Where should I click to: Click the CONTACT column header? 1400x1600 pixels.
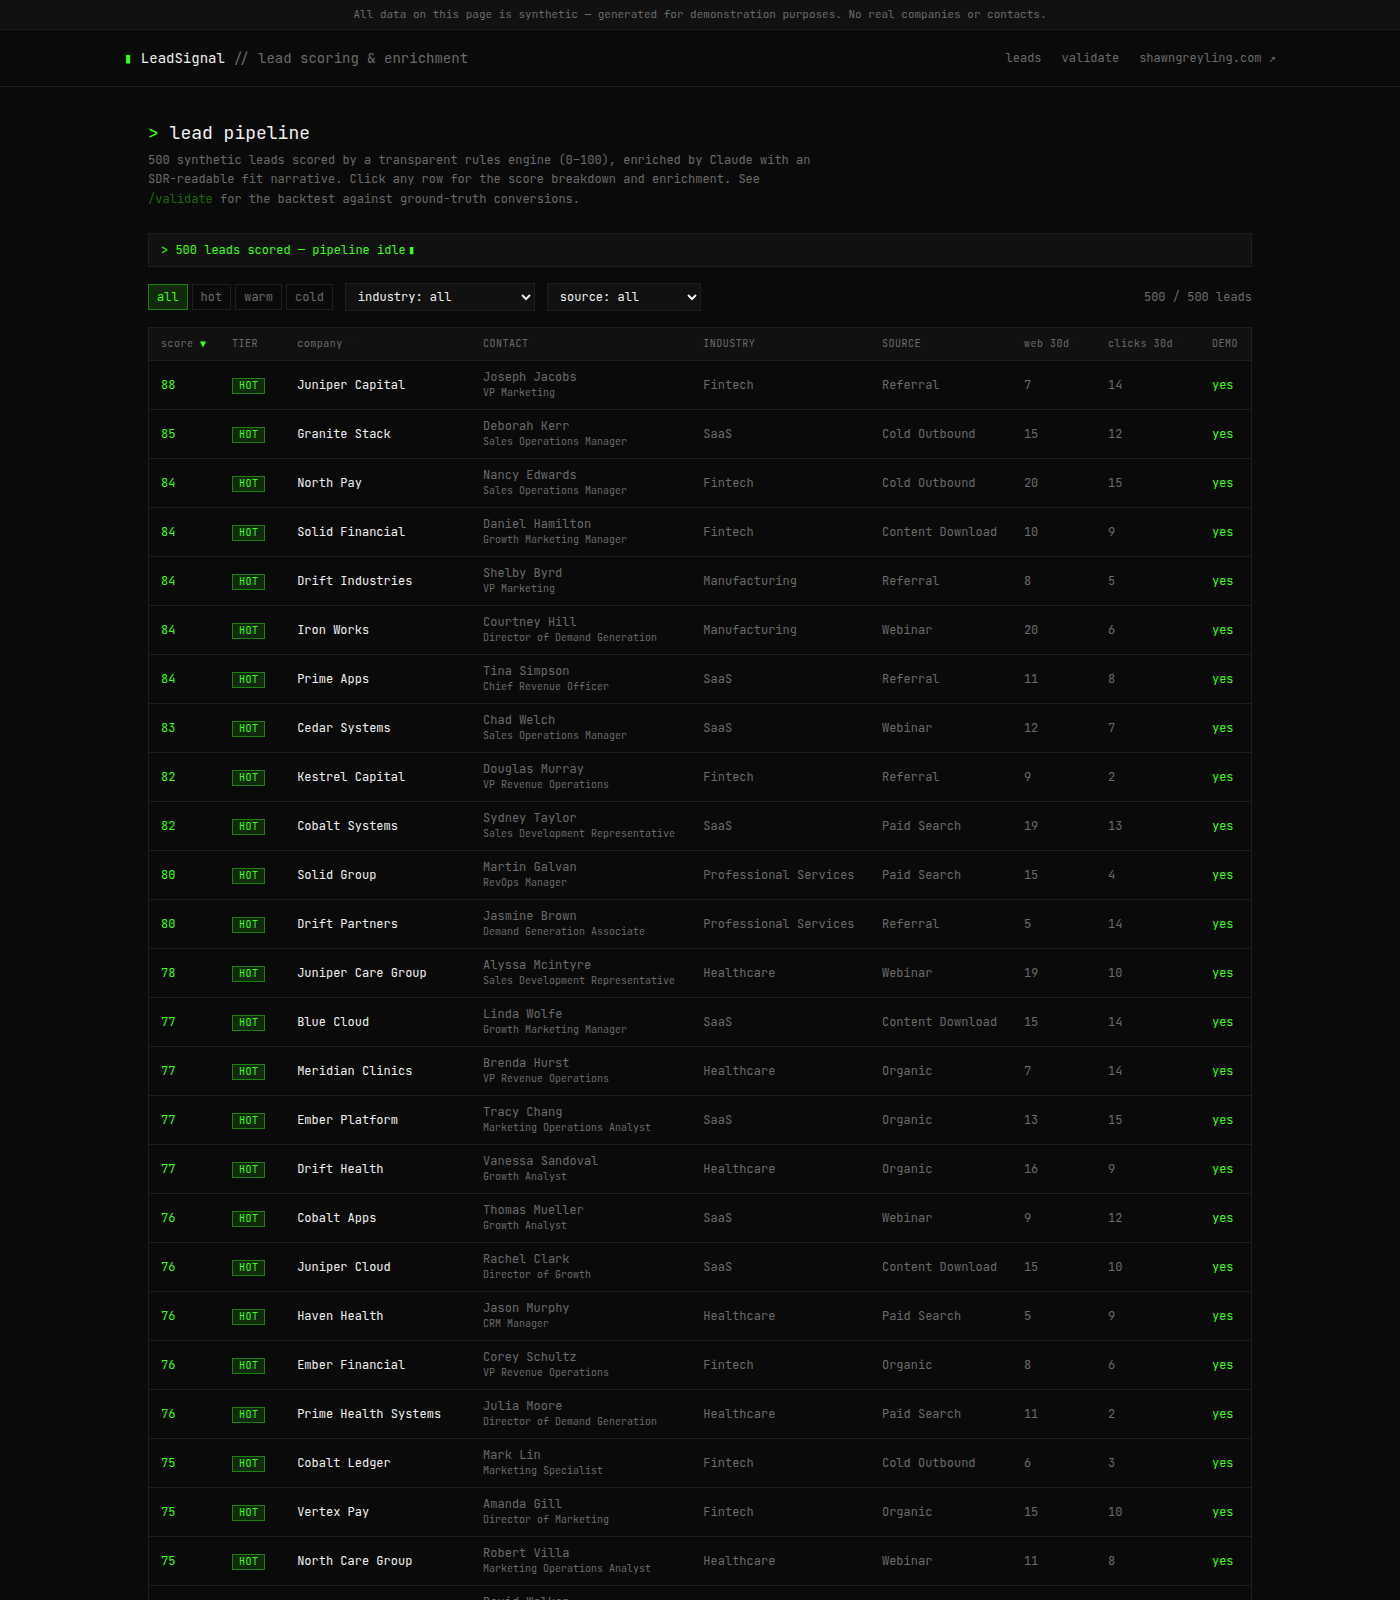tap(505, 344)
